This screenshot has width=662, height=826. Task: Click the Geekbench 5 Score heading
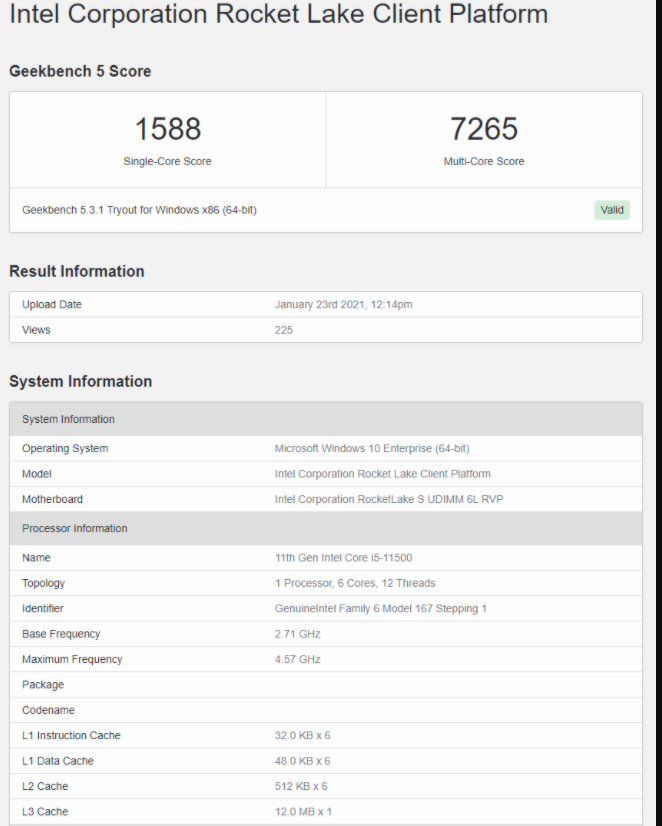pyautogui.click(x=80, y=71)
